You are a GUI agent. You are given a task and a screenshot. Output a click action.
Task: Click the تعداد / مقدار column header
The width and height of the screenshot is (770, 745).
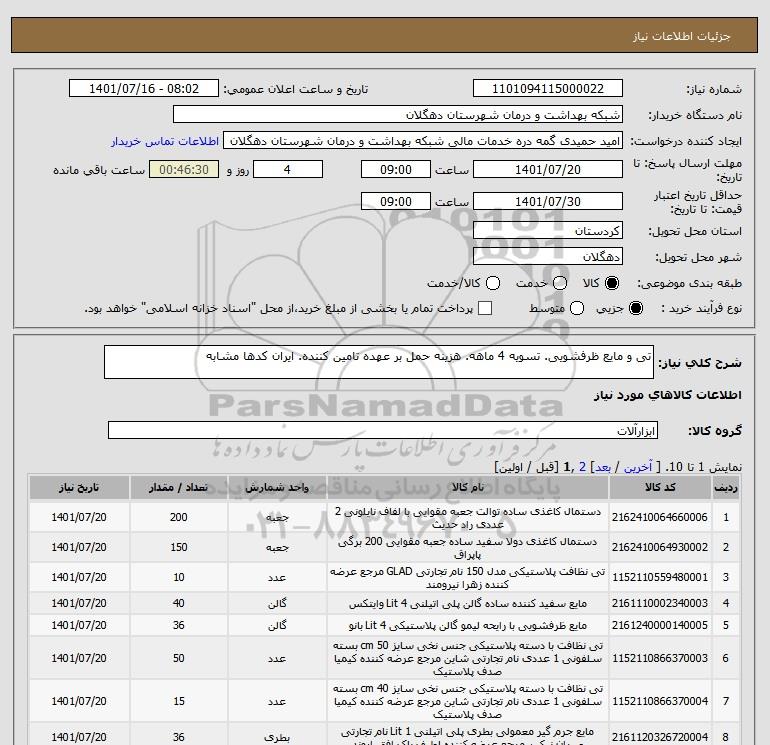pos(178,488)
